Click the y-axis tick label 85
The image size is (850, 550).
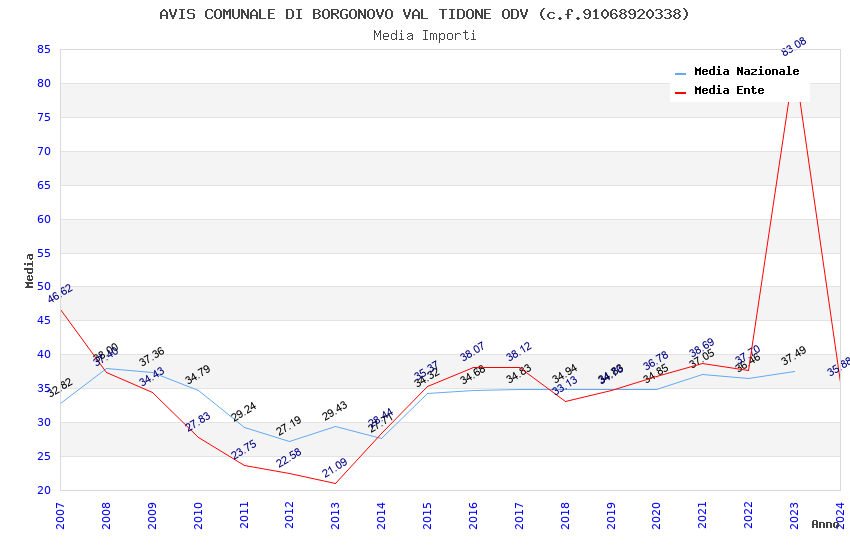(x=44, y=49)
